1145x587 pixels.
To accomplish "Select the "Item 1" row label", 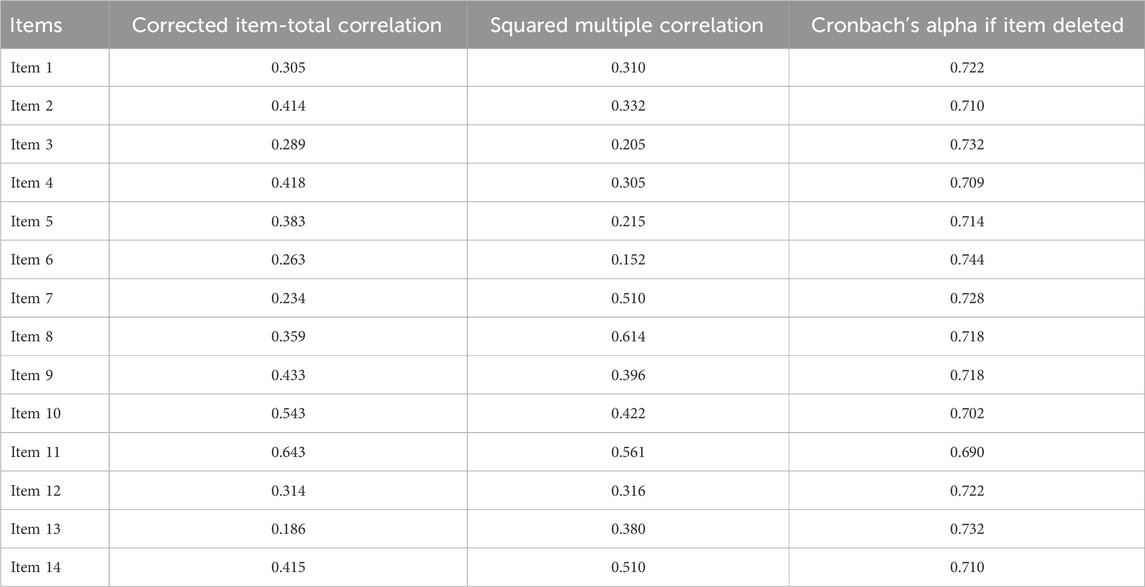I will 31,68.
